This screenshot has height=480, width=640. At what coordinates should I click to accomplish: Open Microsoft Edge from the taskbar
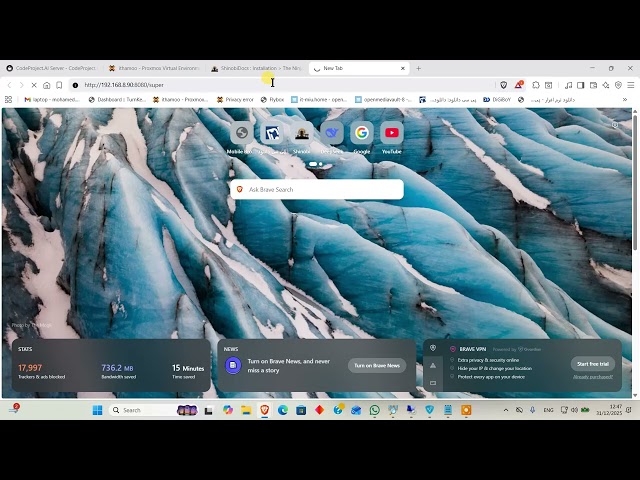[282, 410]
